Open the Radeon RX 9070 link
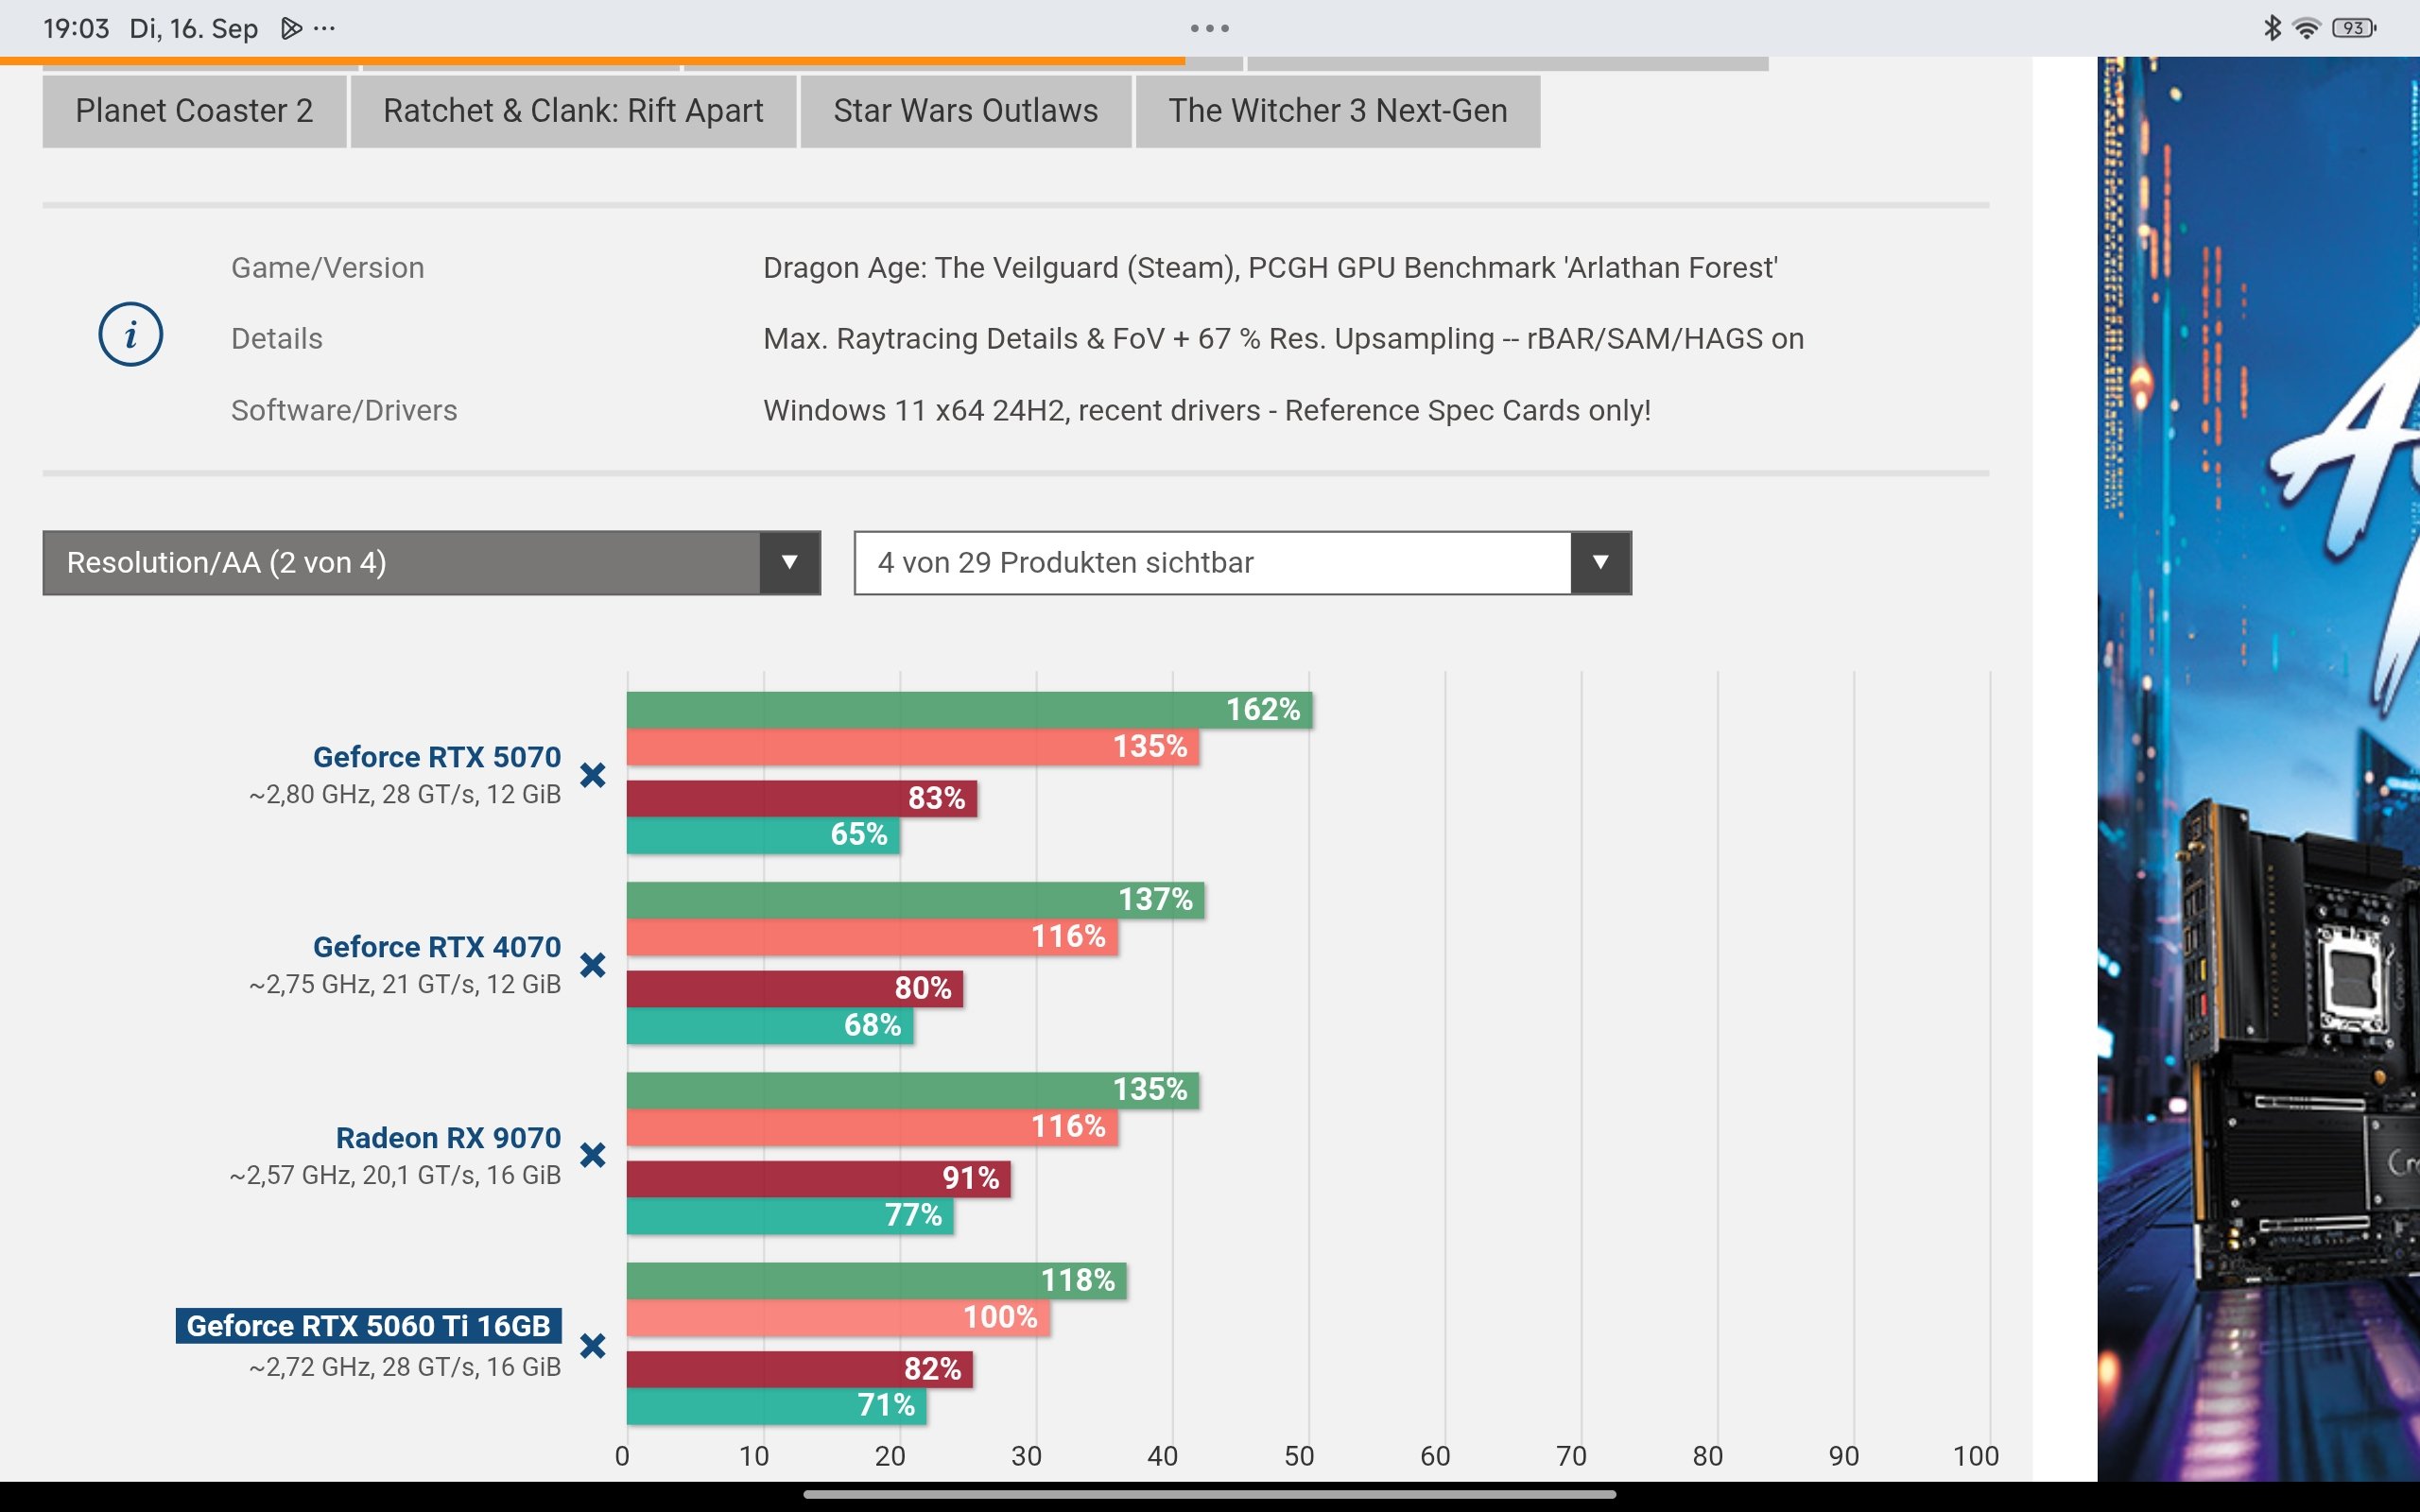2420x1512 pixels. coord(448,1138)
